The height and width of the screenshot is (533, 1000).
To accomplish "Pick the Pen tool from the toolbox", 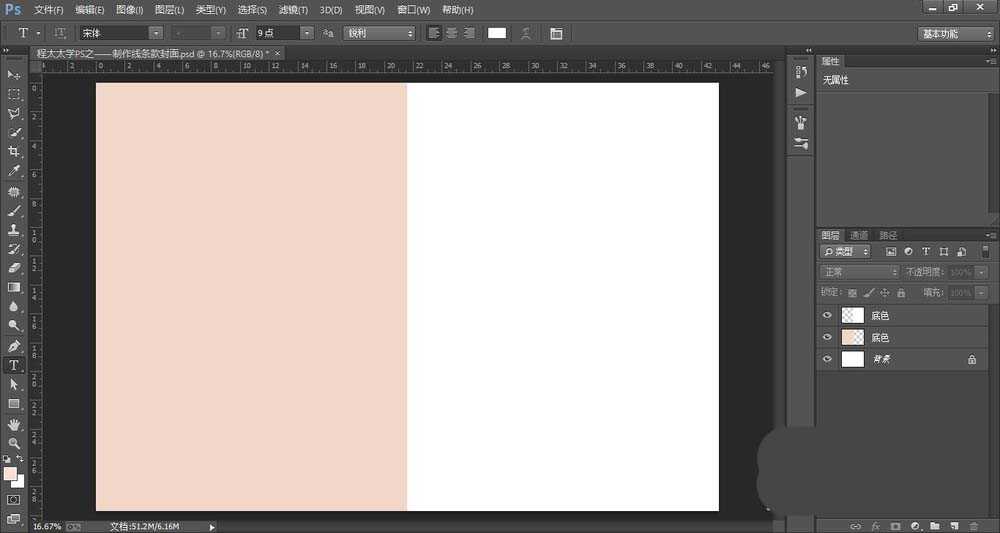I will pyautogui.click(x=14, y=346).
